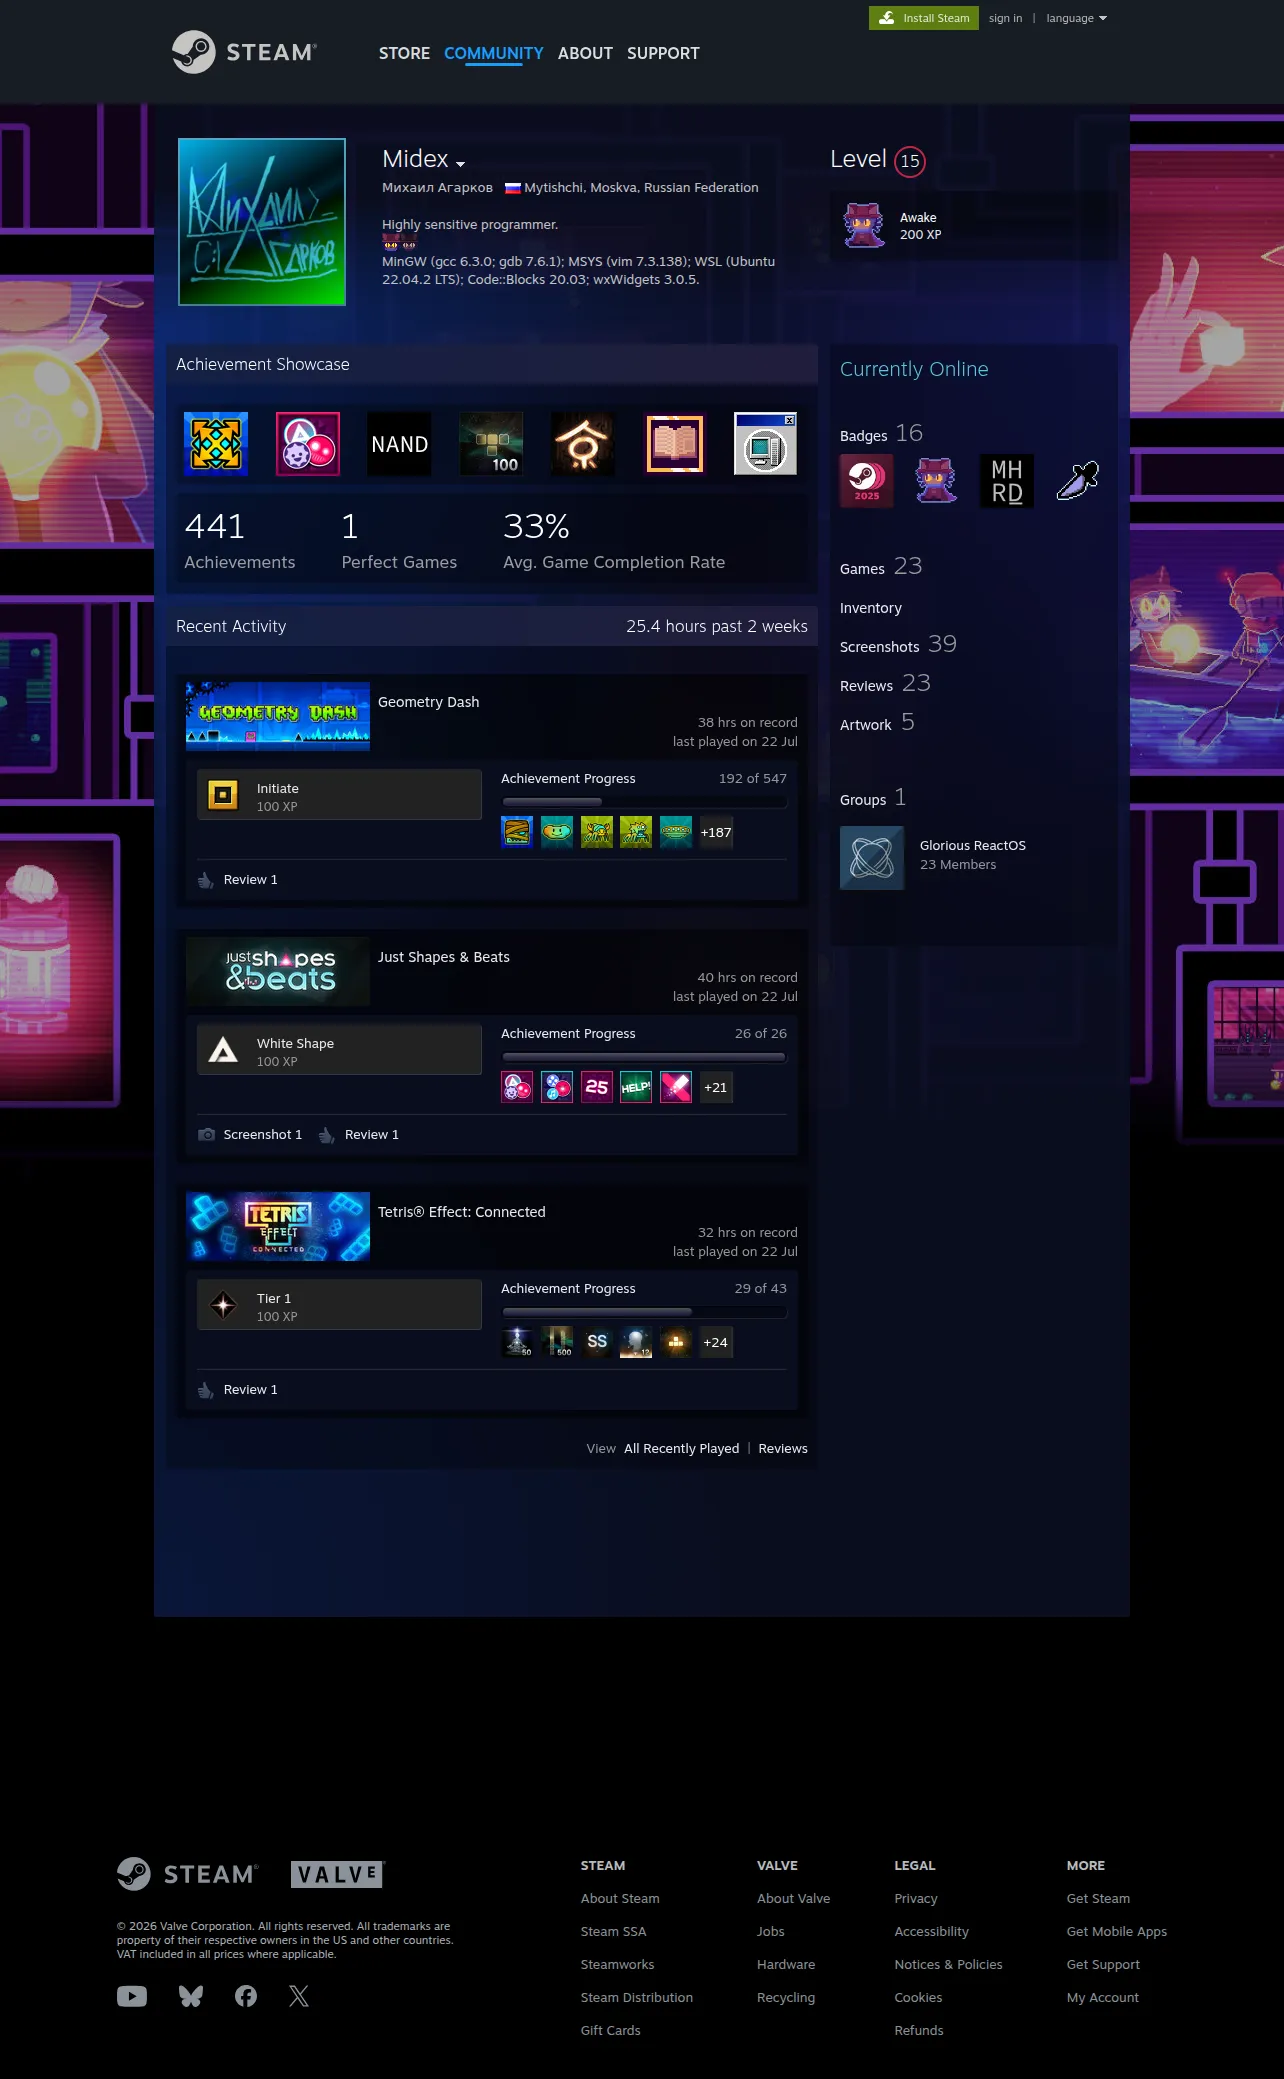Open the Tetris Effect: Connected game banner
1284x2079 pixels.
coord(278,1226)
